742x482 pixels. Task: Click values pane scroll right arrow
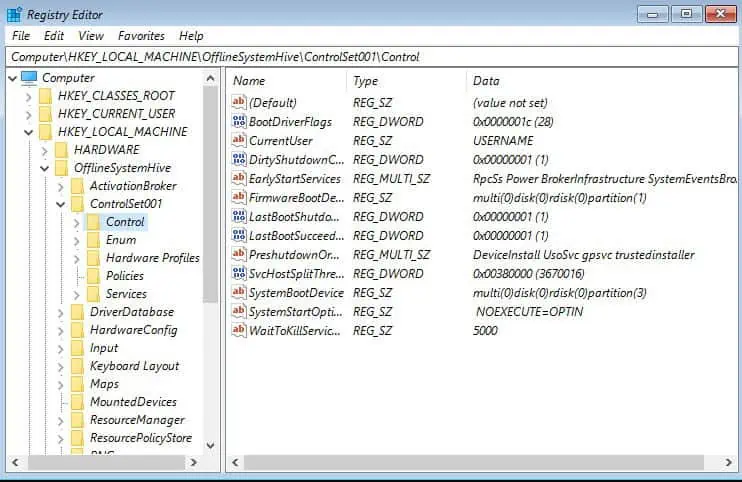[x=728, y=462]
